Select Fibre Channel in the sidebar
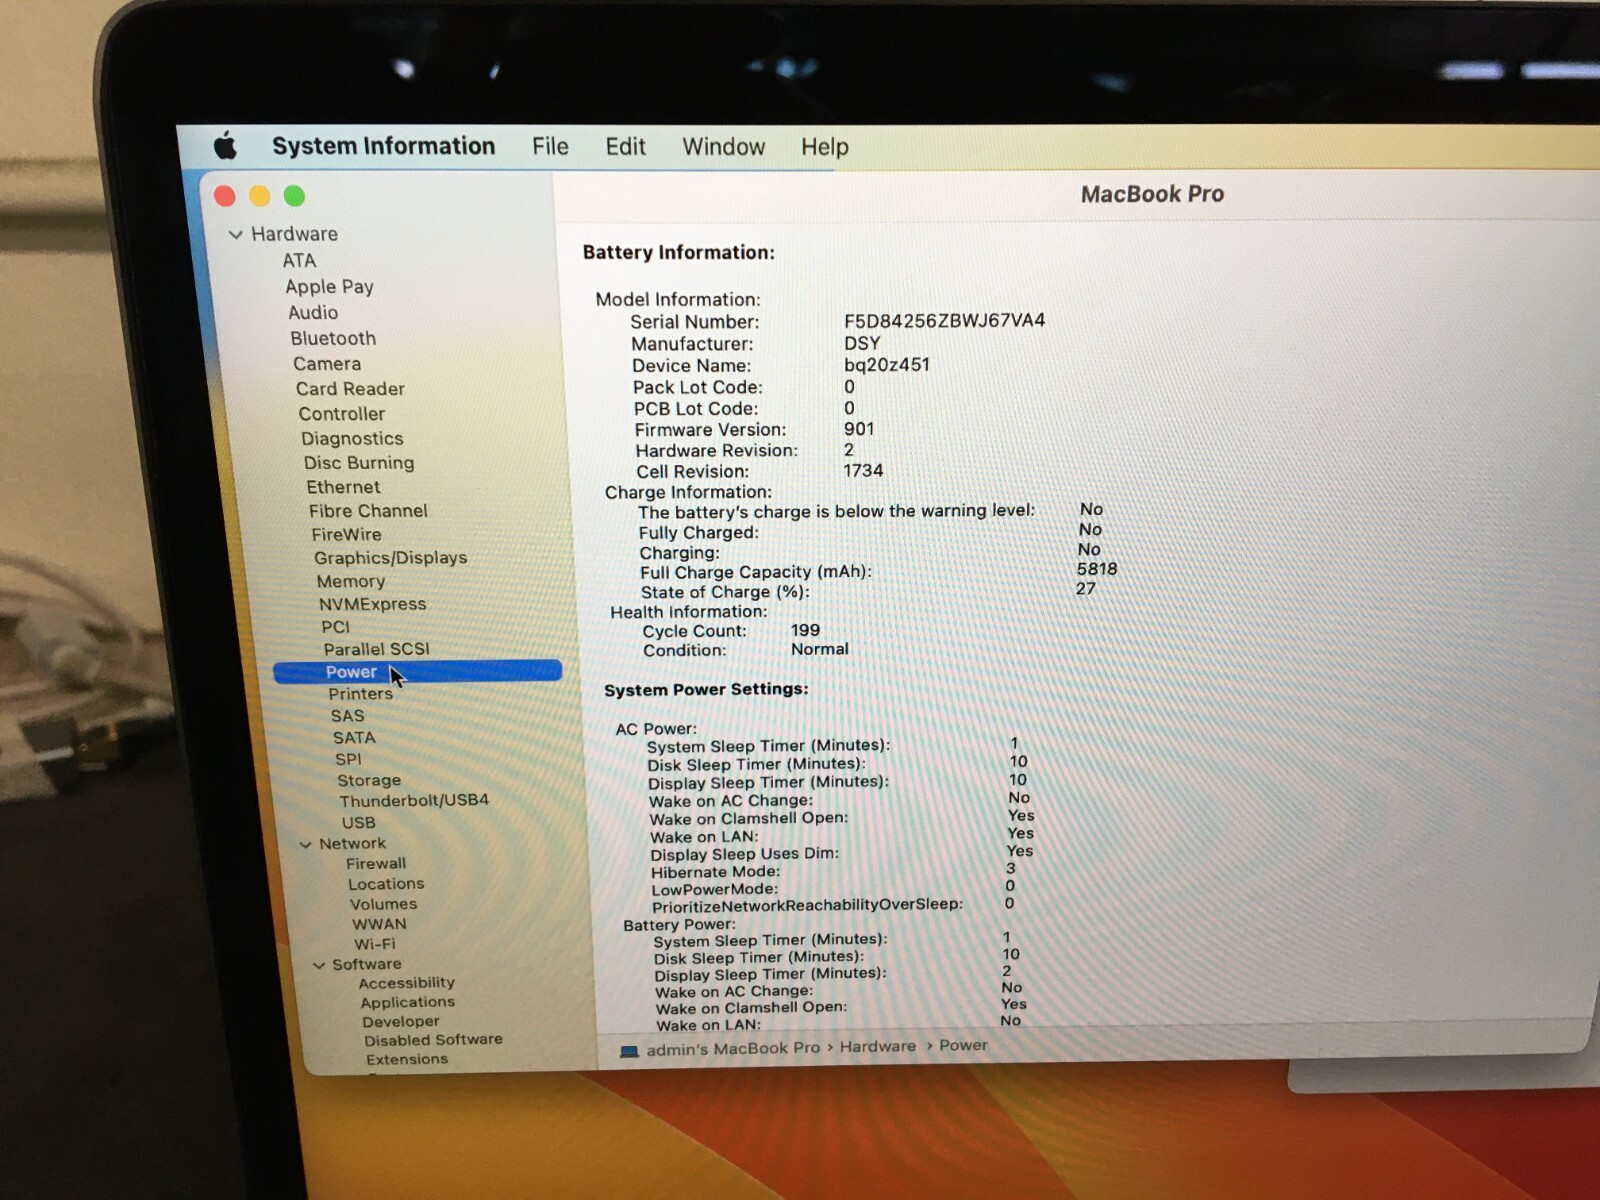This screenshot has height=1200, width=1600. [368, 511]
